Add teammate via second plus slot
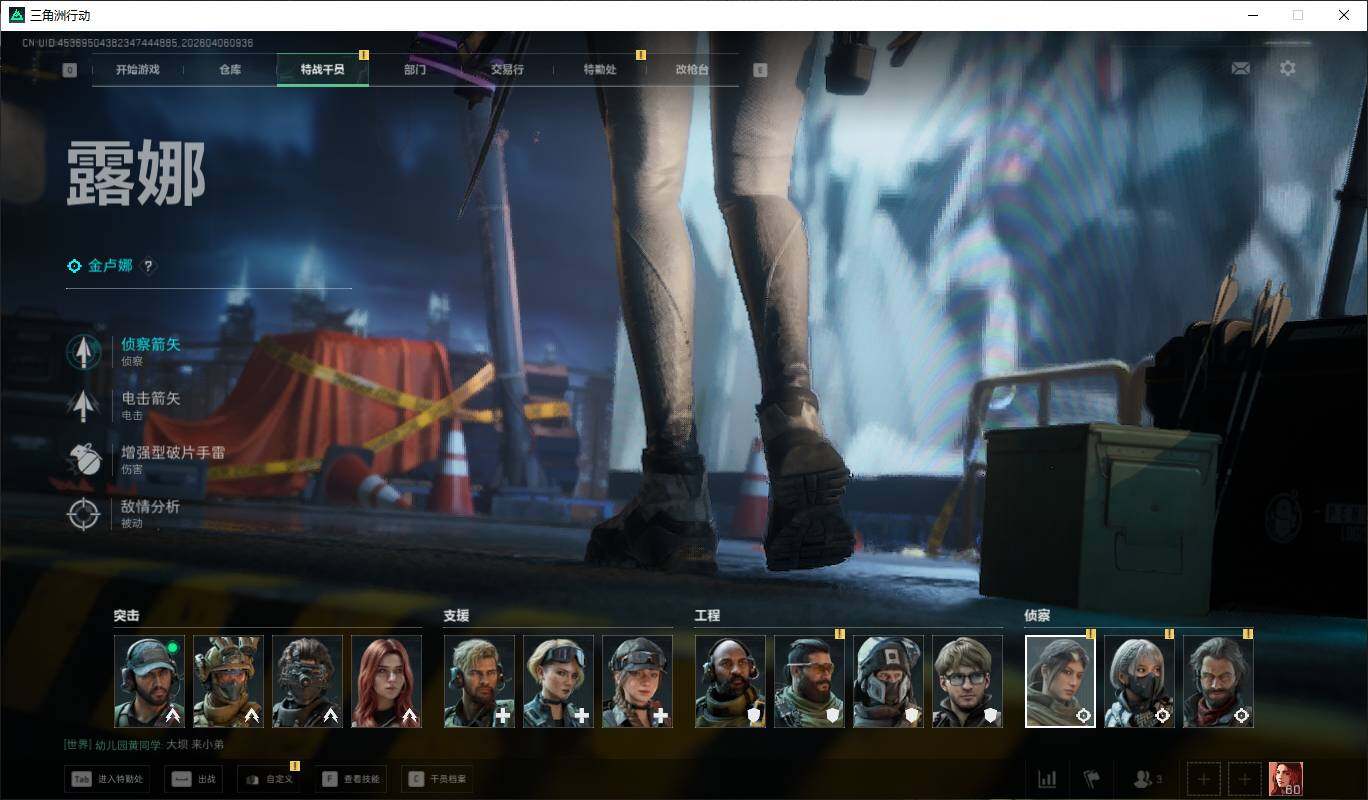 point(1244,779)
